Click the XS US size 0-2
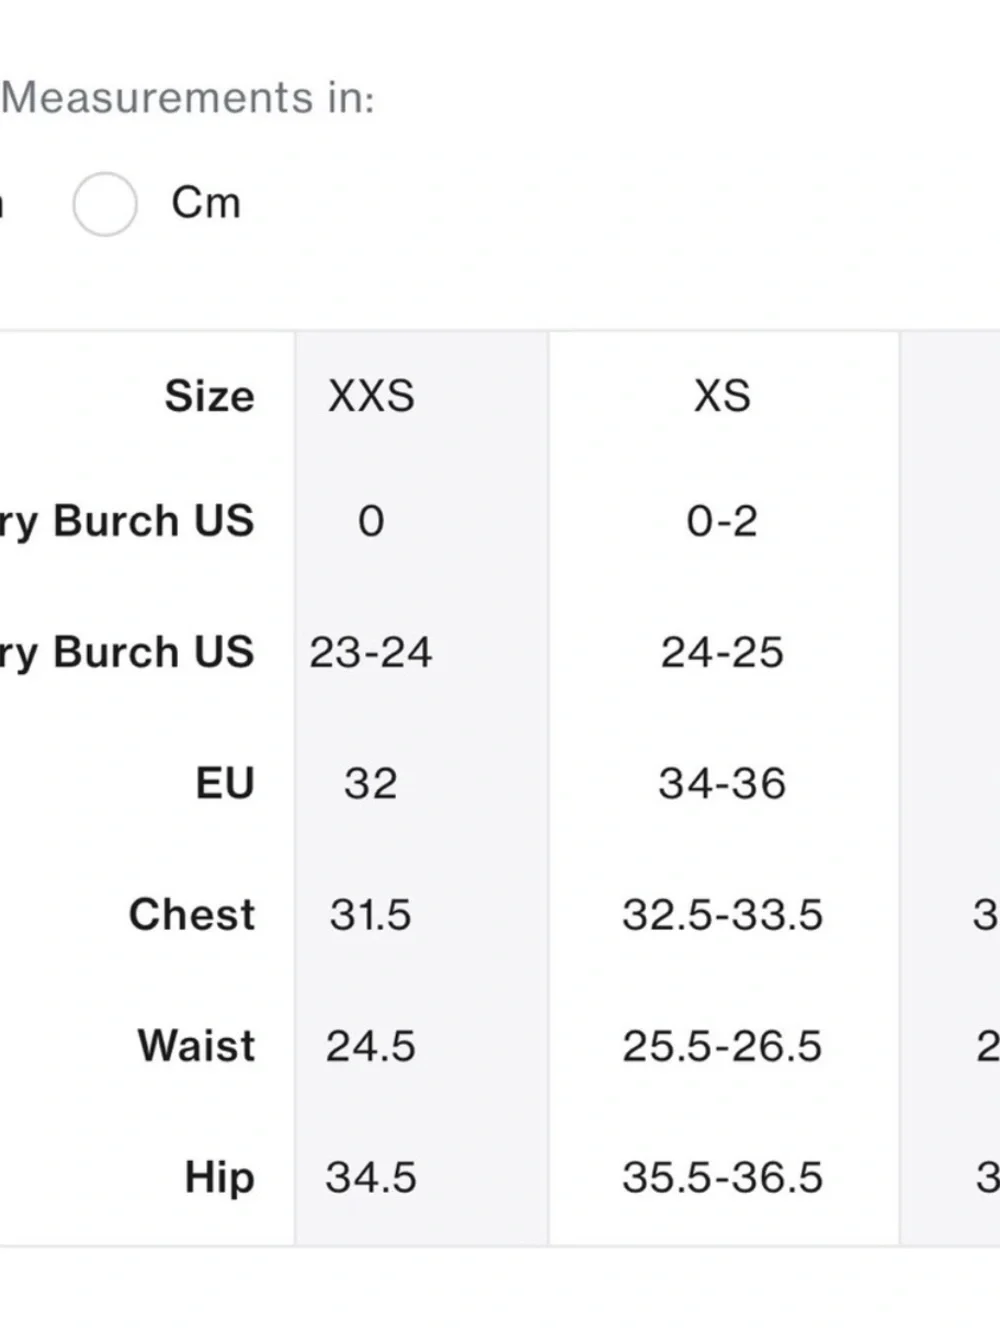The width and height of the screenshot is (1000, 1333). click(722, 521)
